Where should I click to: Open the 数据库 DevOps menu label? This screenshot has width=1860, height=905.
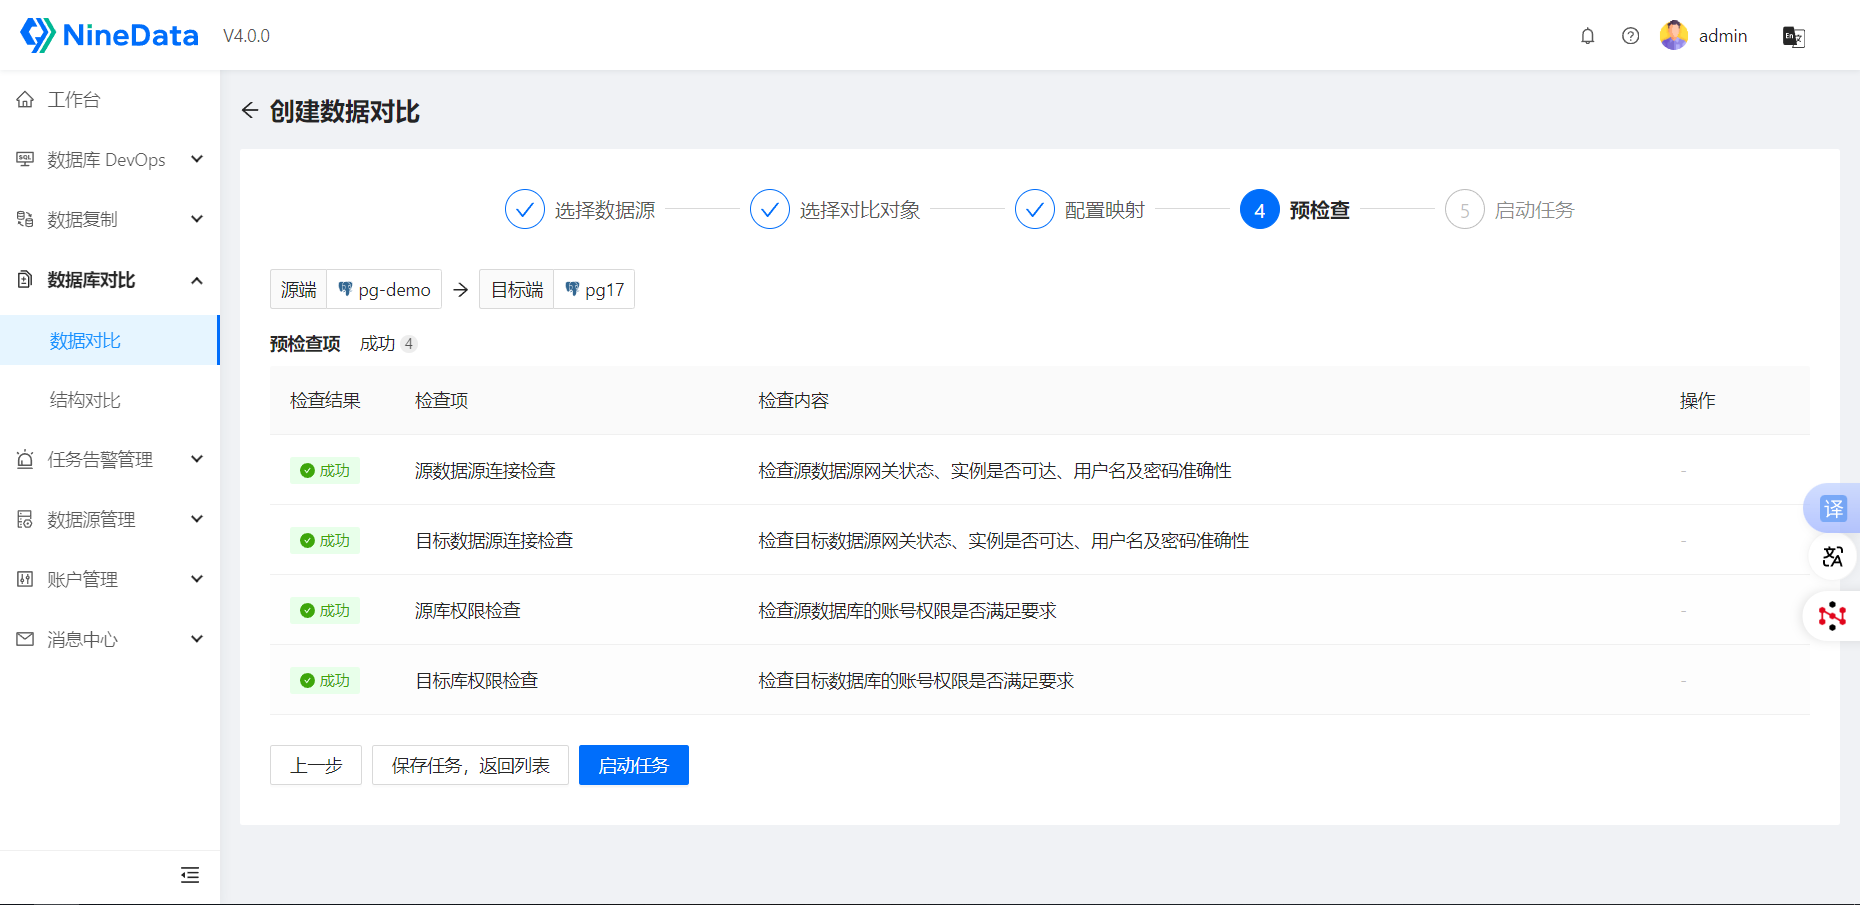[x=106, y=160]
